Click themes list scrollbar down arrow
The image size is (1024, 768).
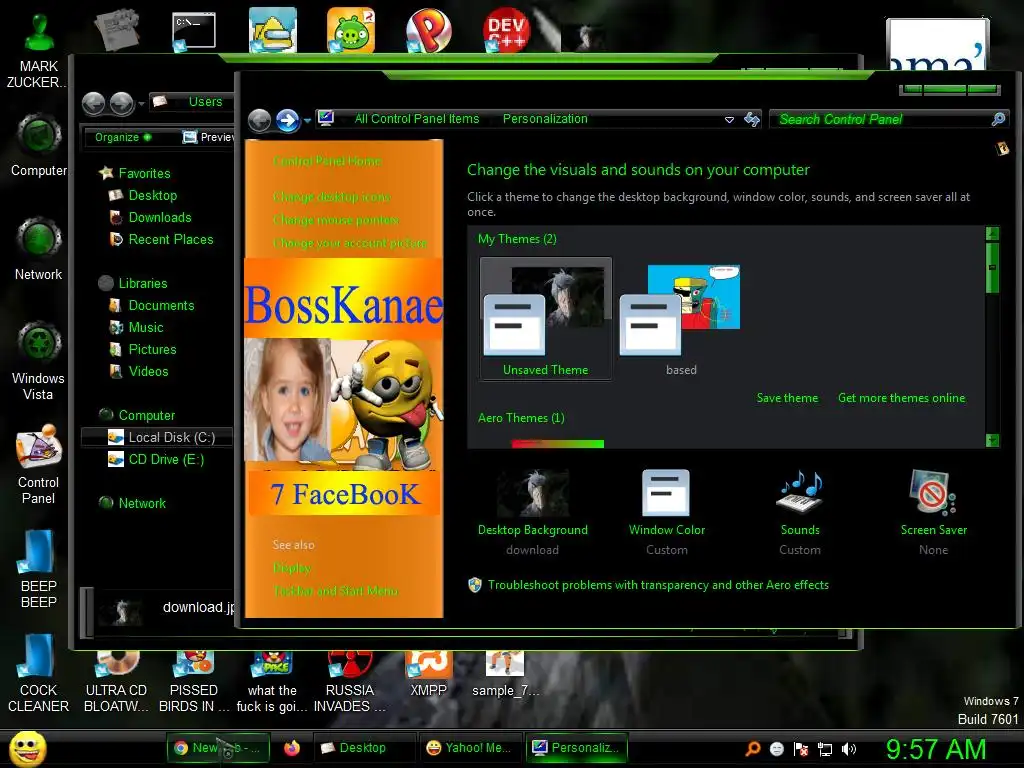[992, 440]
